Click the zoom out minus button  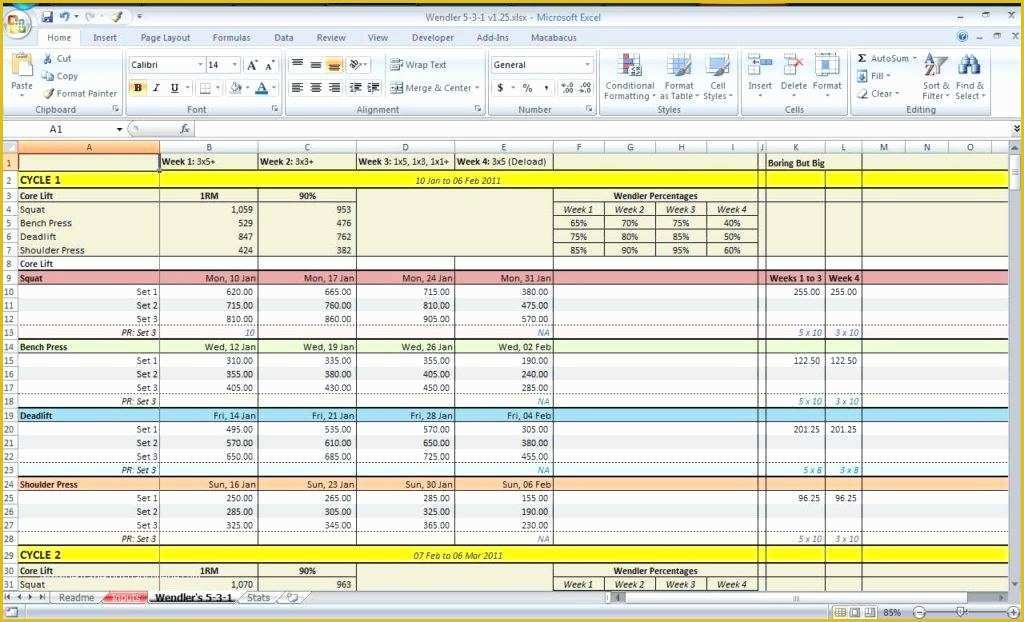coord(919,613)
